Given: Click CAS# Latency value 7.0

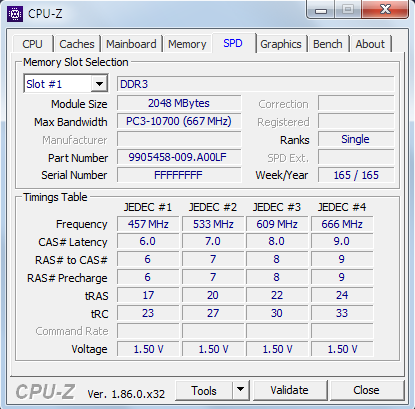Looking at the screenshot, I should coord(213,241).
